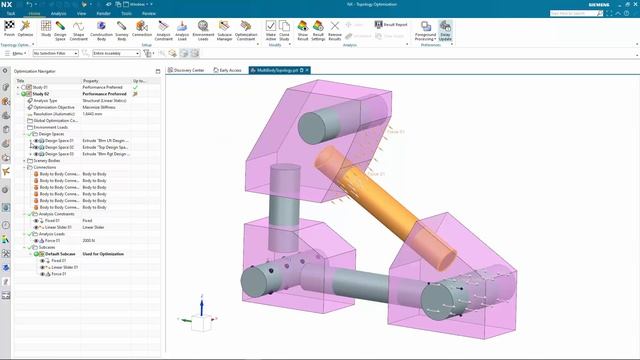
Task: Switch to the Tools ribbon tab
Action: point(126,13)
